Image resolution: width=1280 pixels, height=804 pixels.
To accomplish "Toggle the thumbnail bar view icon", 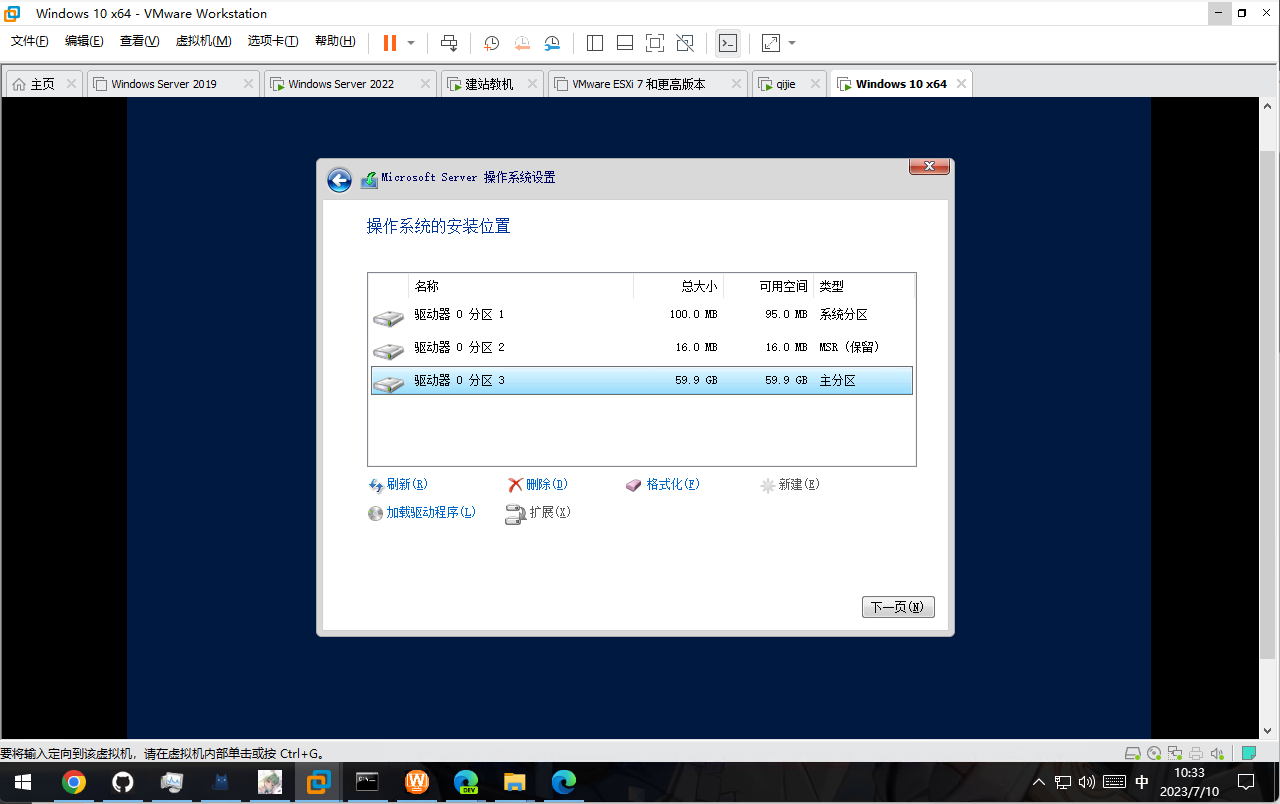I will tap(625, 43).
